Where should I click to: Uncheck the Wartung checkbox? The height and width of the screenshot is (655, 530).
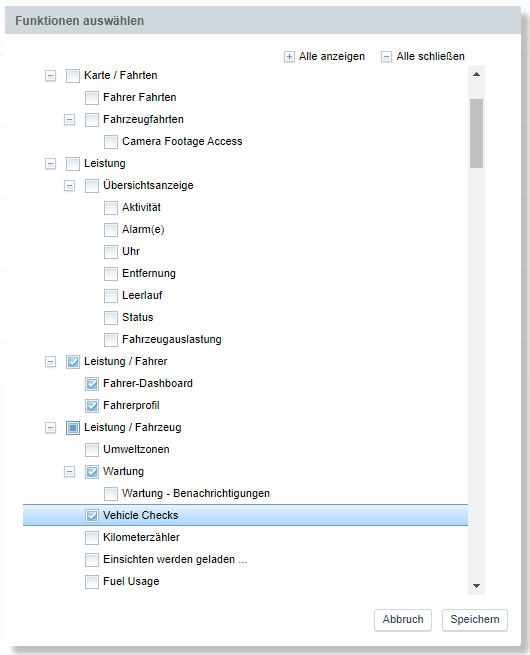click(92, 472)
